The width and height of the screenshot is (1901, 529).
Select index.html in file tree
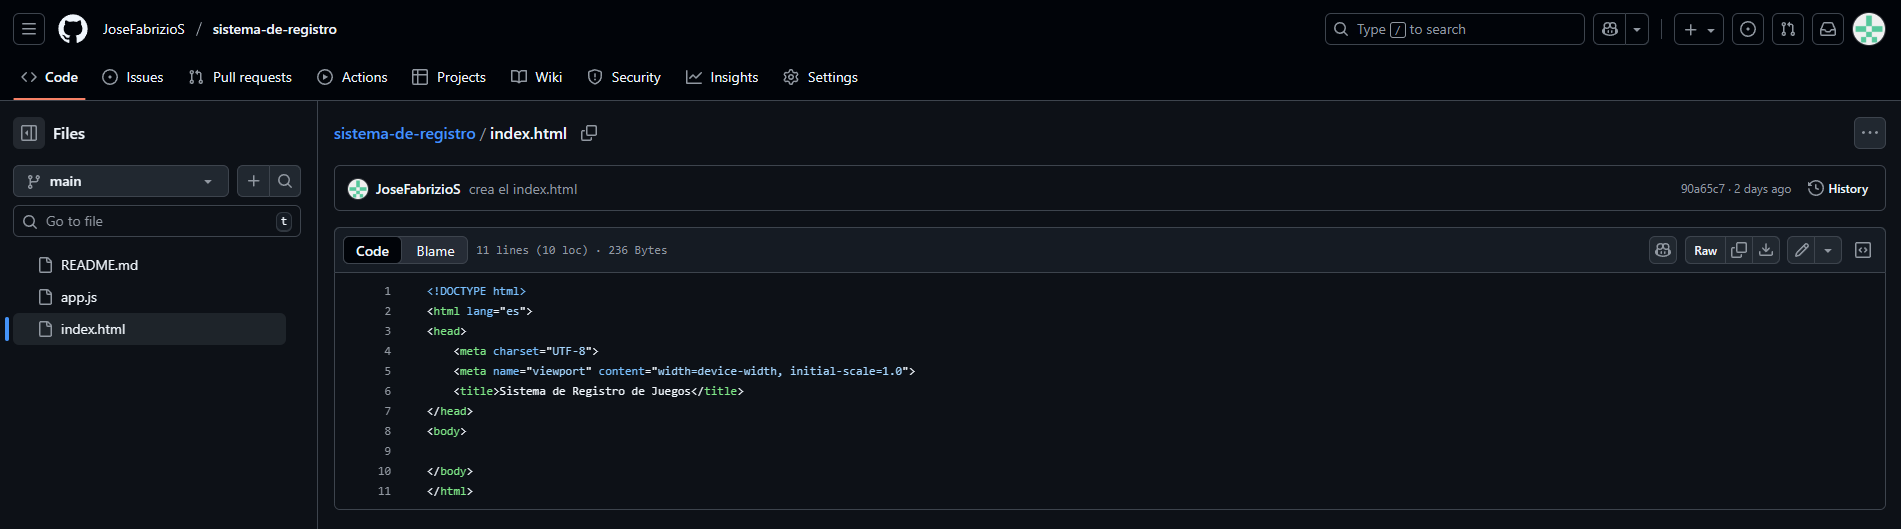(x=149, y=329)
